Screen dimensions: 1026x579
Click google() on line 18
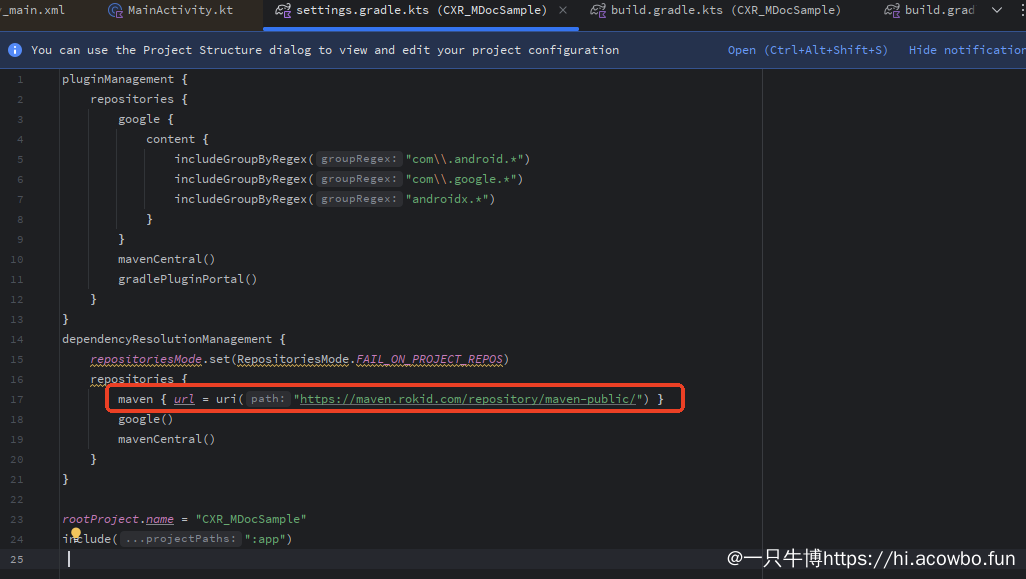pyautogui.click(x=145, y=419)
